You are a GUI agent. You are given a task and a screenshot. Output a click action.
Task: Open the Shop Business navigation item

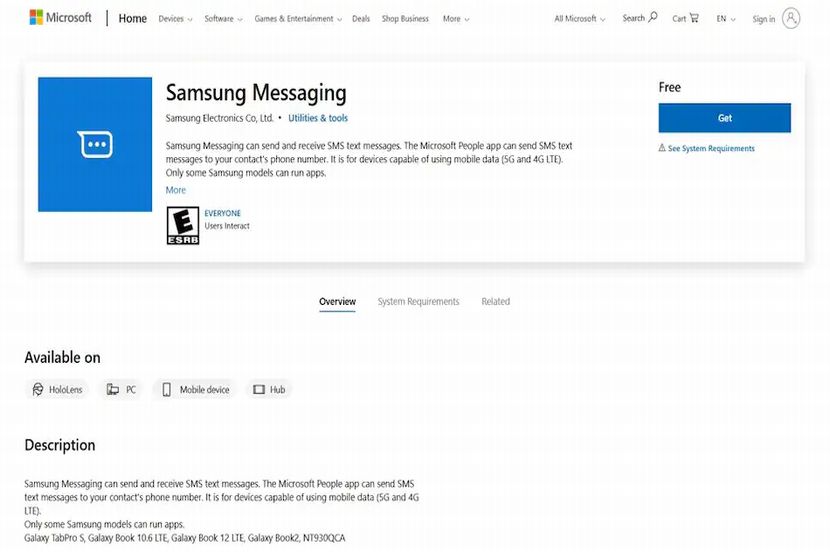405,19
